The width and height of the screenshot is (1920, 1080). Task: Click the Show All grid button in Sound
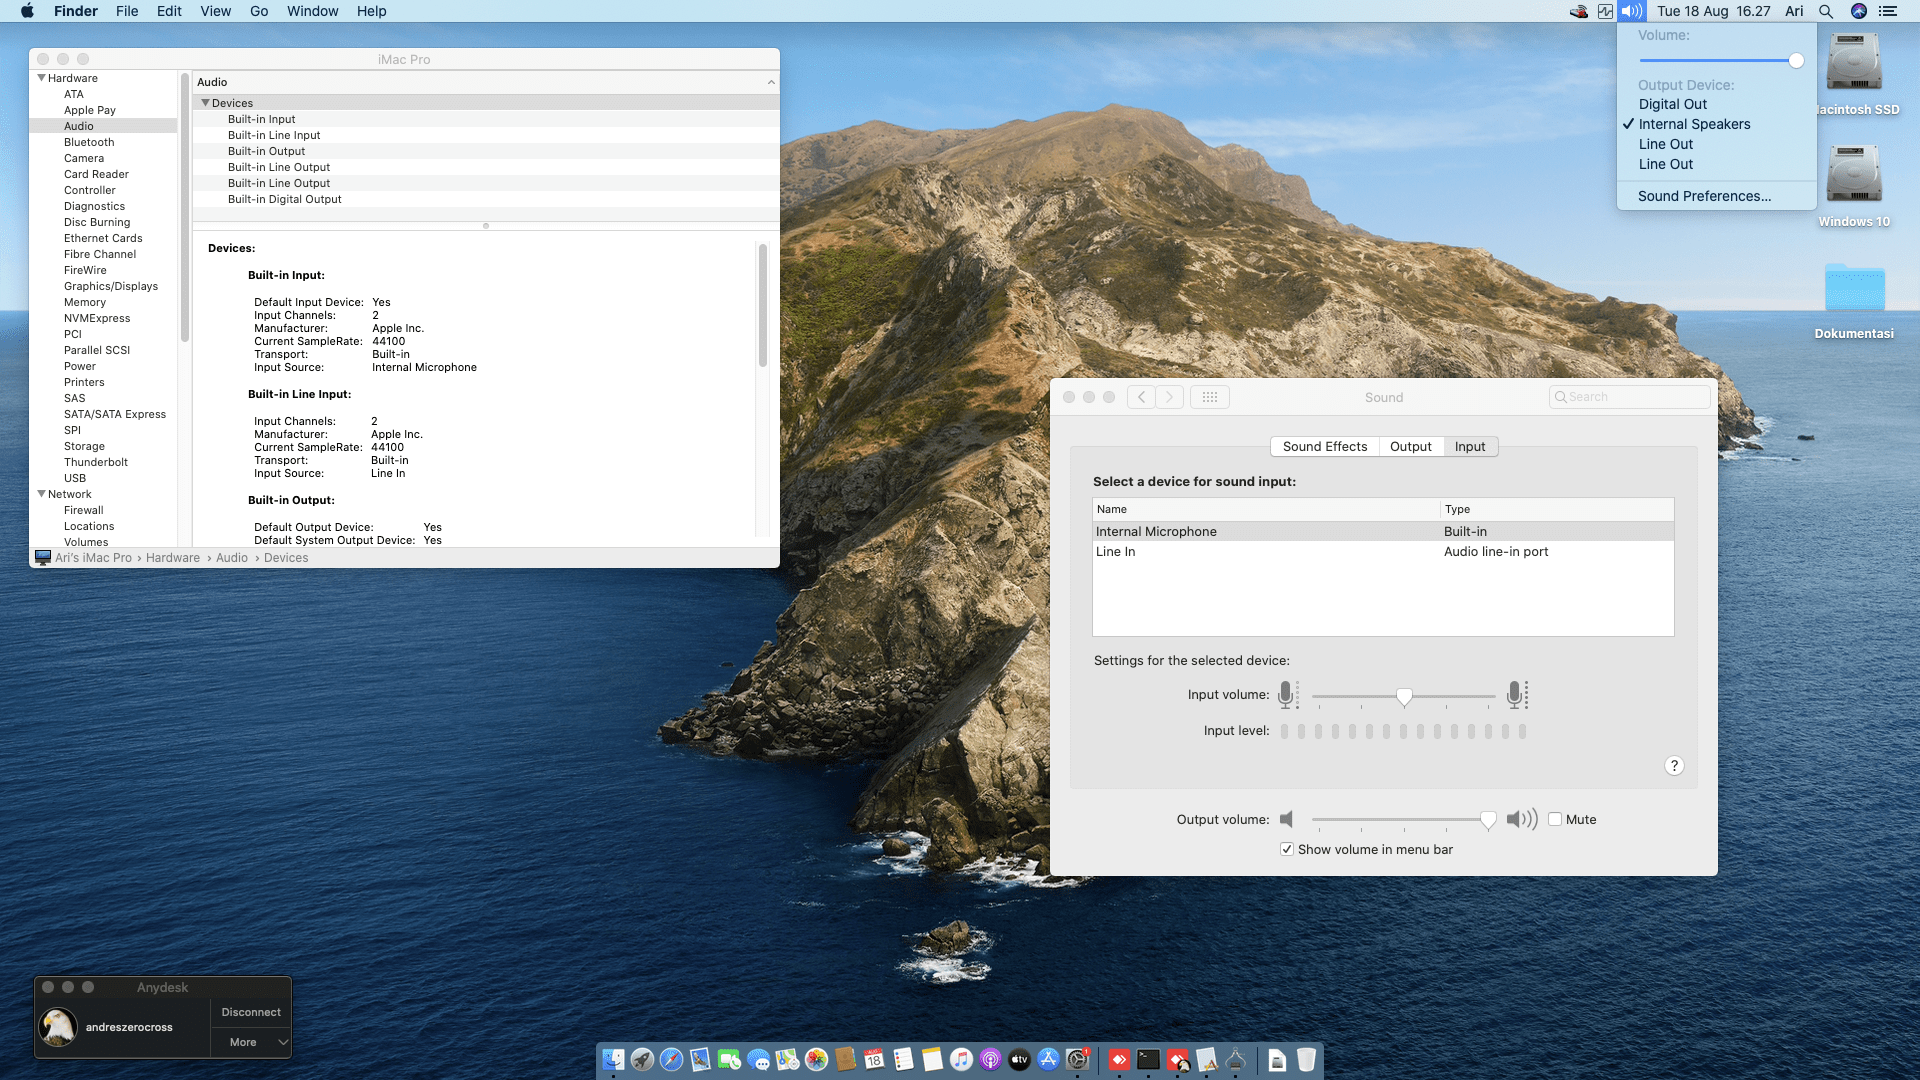(1209, 397)
